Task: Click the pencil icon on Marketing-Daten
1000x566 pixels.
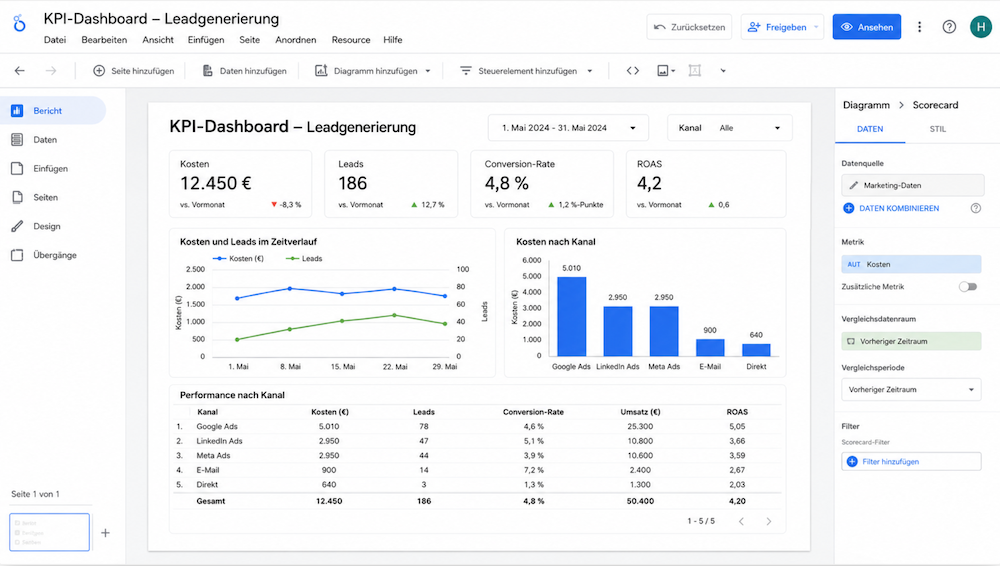Action: (853, 185)
